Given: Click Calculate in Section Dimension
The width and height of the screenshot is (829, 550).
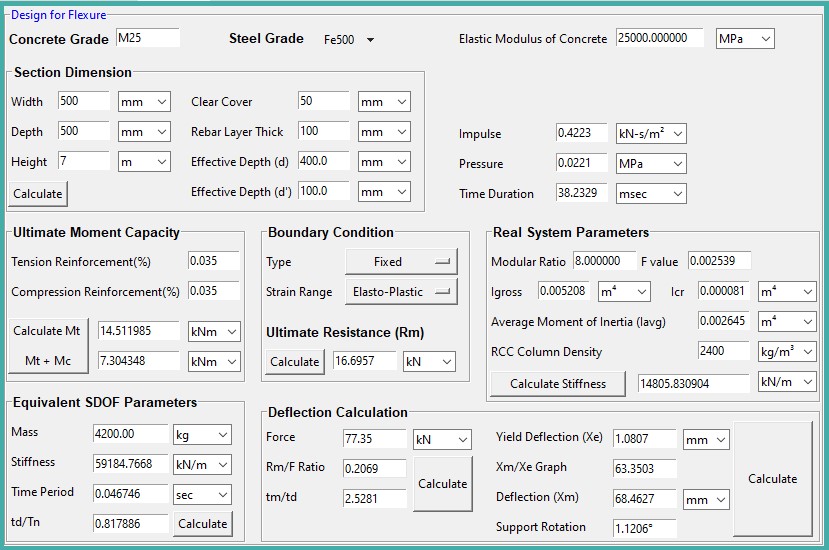Looking at the screenshot, I should 38,194.
